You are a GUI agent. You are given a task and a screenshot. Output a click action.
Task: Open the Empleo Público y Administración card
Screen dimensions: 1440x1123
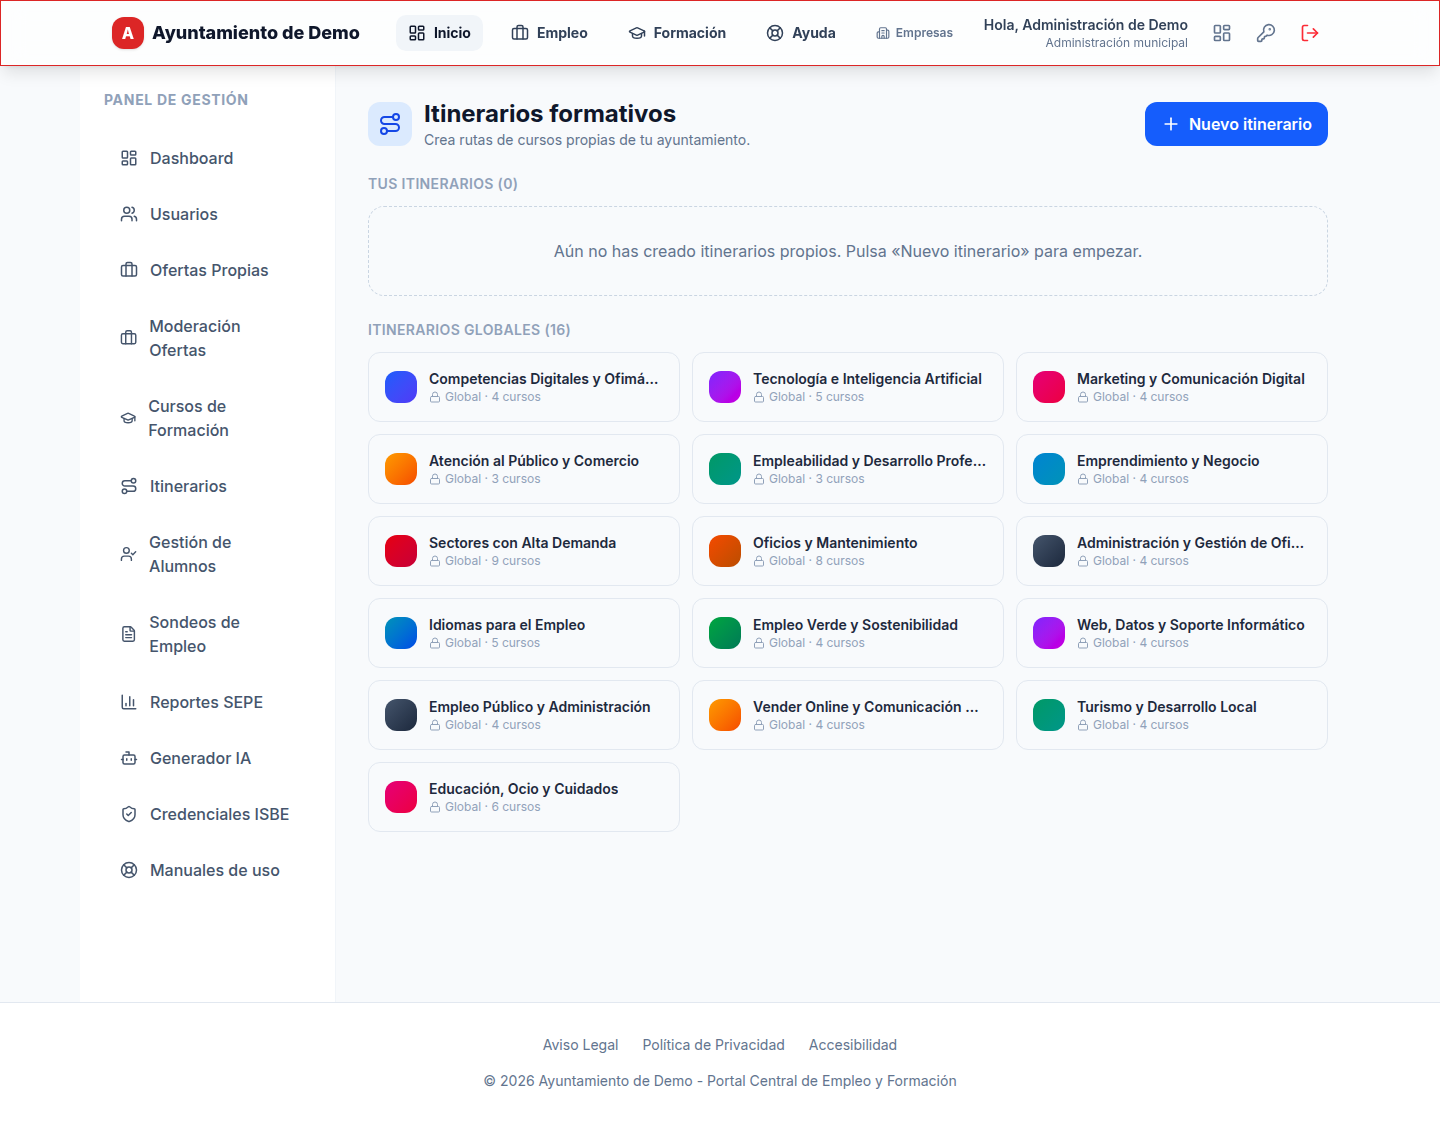pyautogui.click(x=524, y=715)
